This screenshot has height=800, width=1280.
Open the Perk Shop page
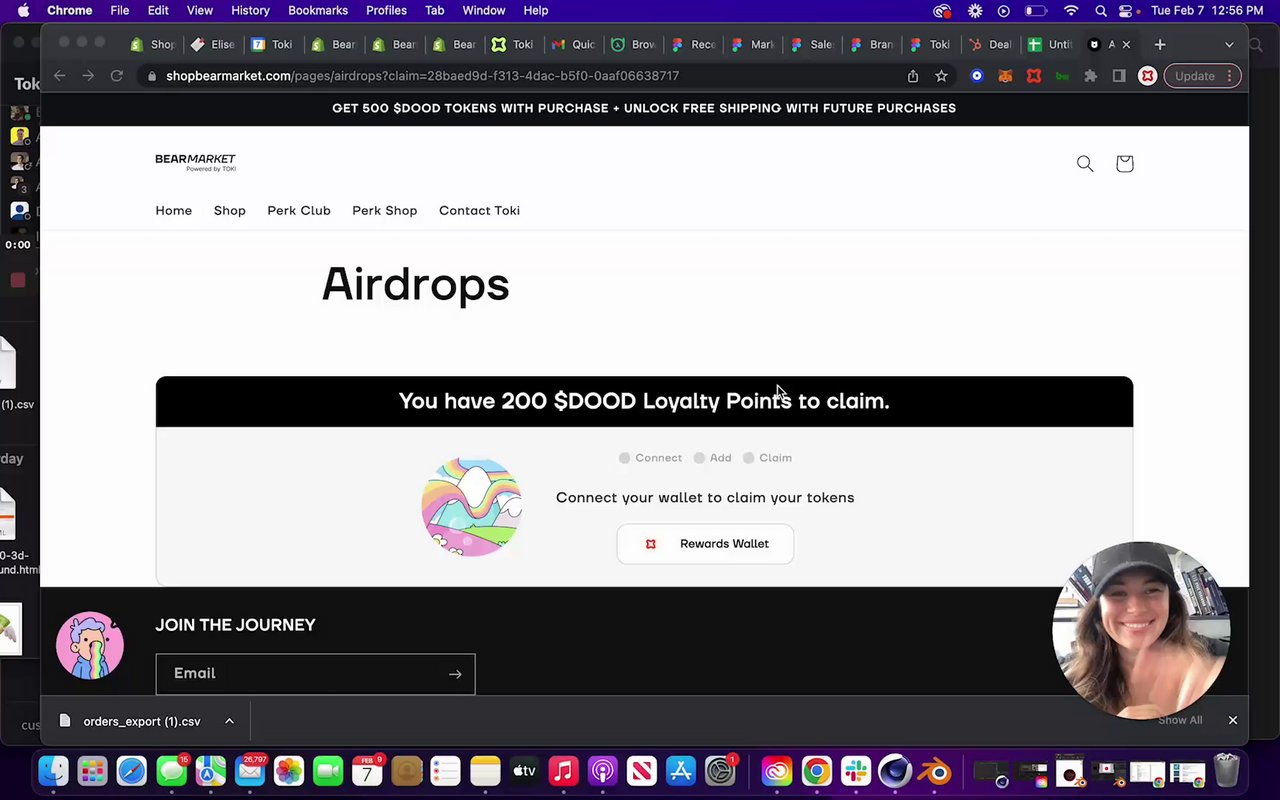(384, 211)
